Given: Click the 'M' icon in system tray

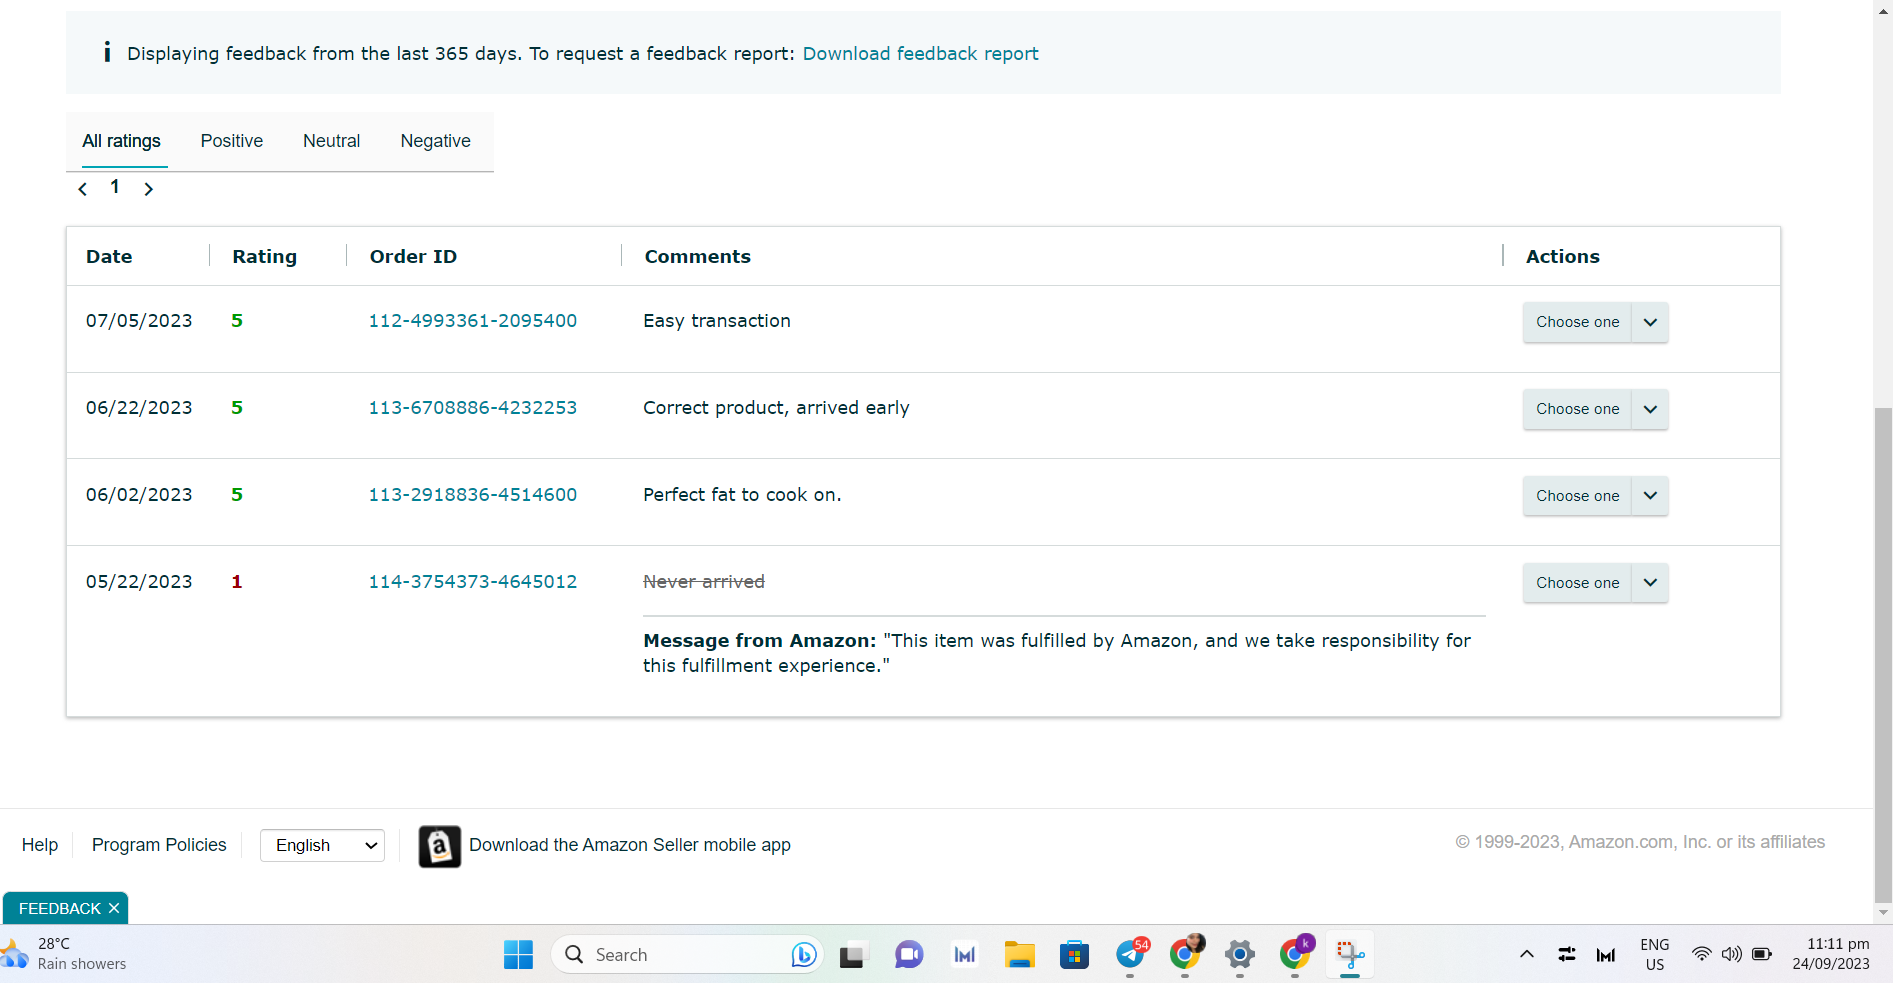Looking at the screenshot, I should click(1606, 955).
